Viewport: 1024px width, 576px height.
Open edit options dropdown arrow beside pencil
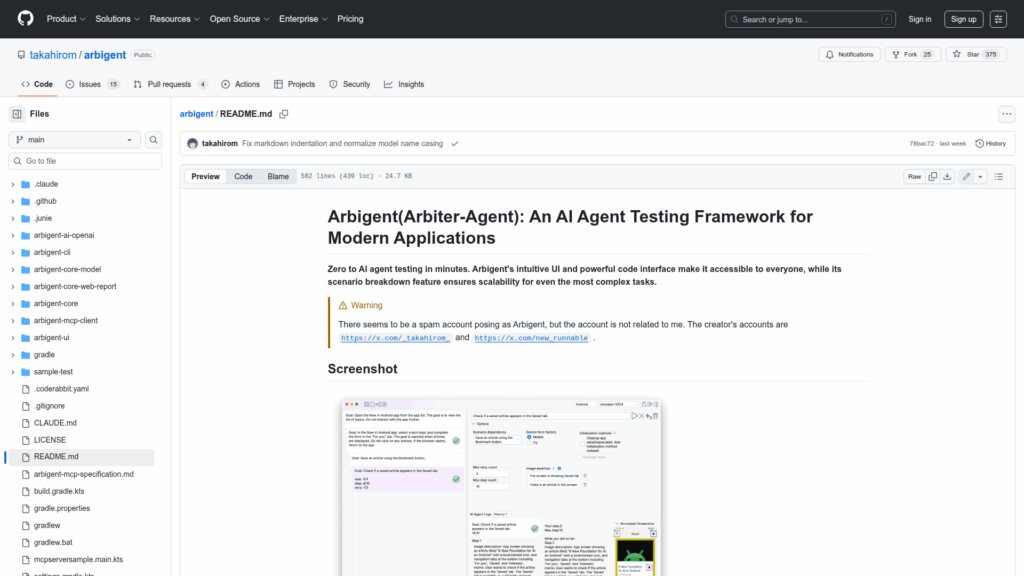[981, 176]
